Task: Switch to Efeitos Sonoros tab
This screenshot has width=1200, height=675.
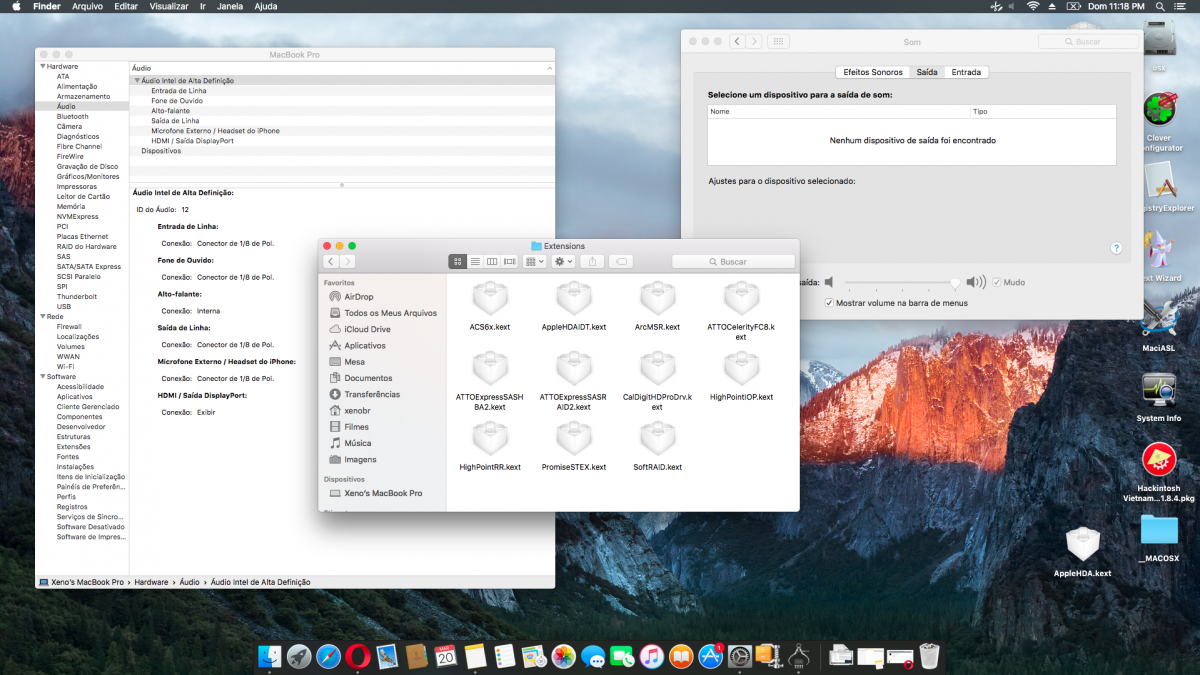Action: [x=872, y=72]
